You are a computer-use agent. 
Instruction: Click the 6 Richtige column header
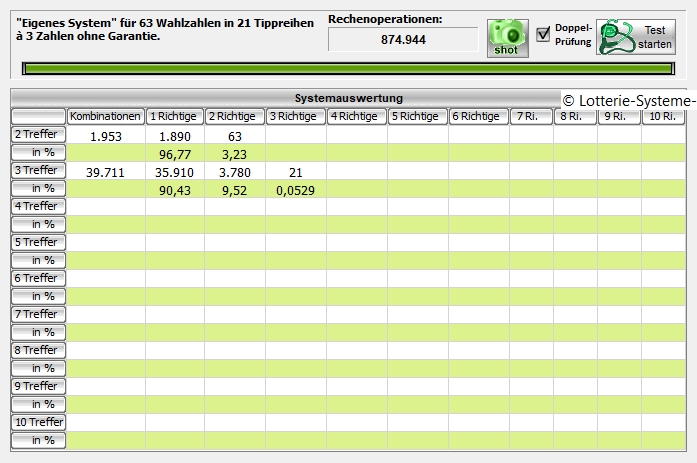[478, 116]
